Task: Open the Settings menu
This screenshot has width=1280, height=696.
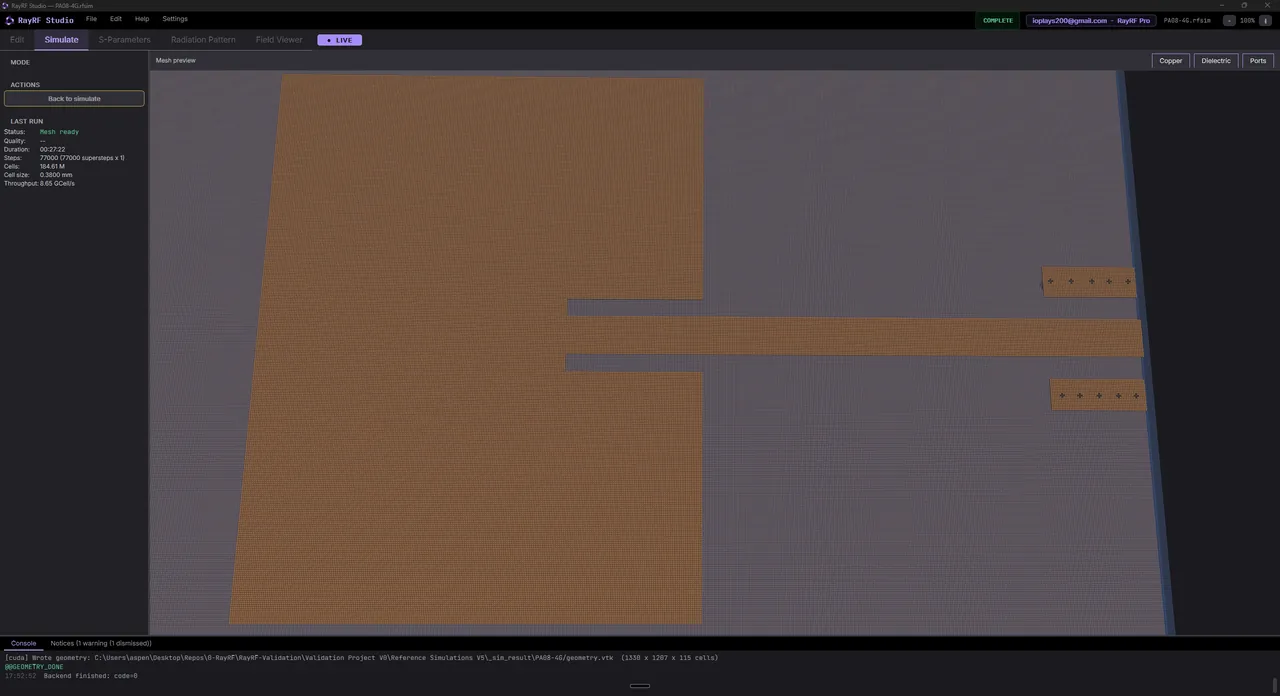Action: point(175,19)
